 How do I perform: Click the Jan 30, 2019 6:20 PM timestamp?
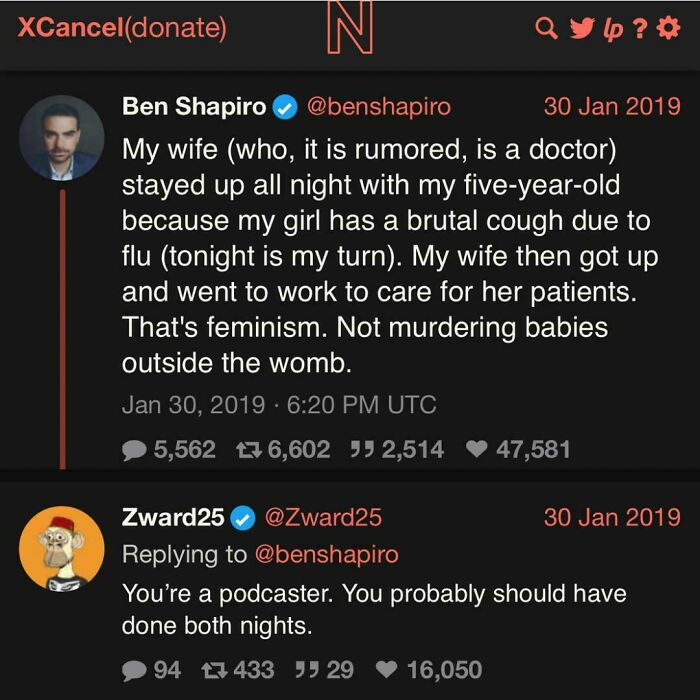coord(279,405)
